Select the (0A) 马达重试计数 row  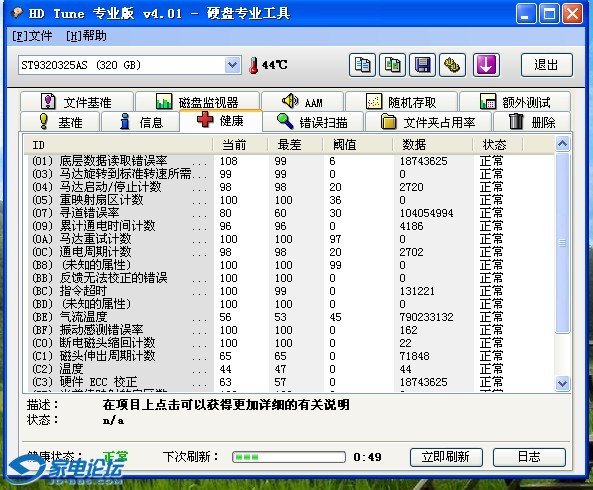[x=289, y=239]
